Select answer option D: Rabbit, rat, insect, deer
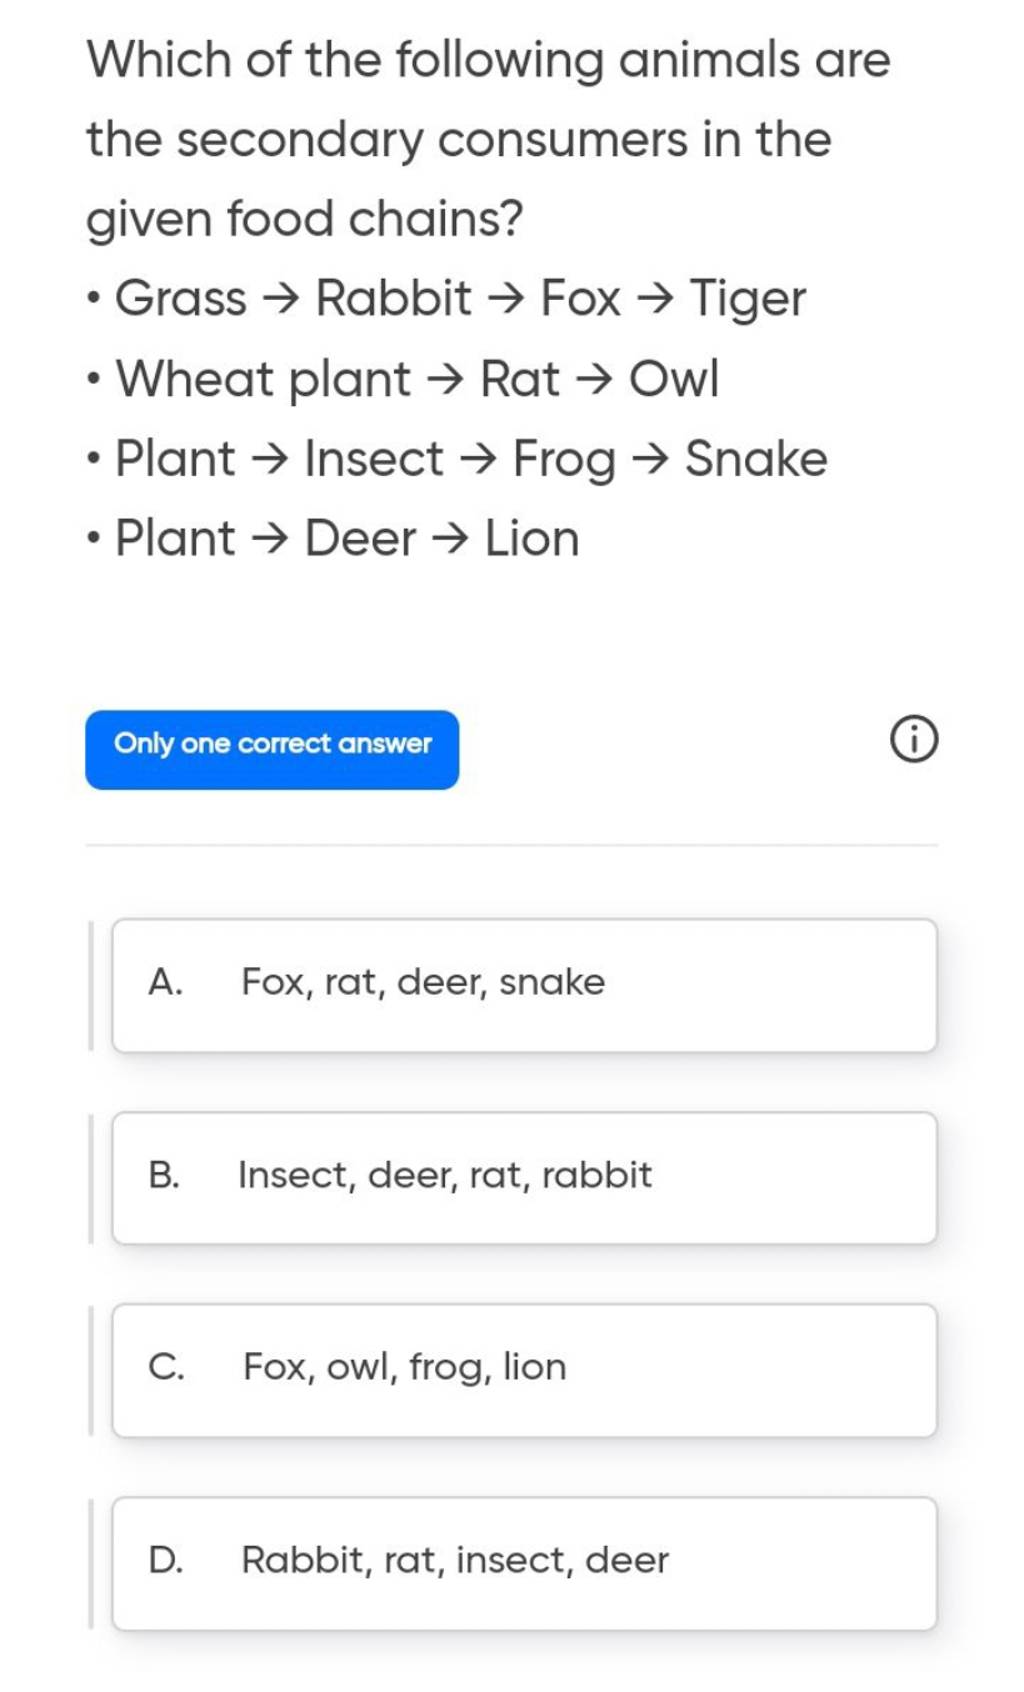 (x=527, y=1560)
